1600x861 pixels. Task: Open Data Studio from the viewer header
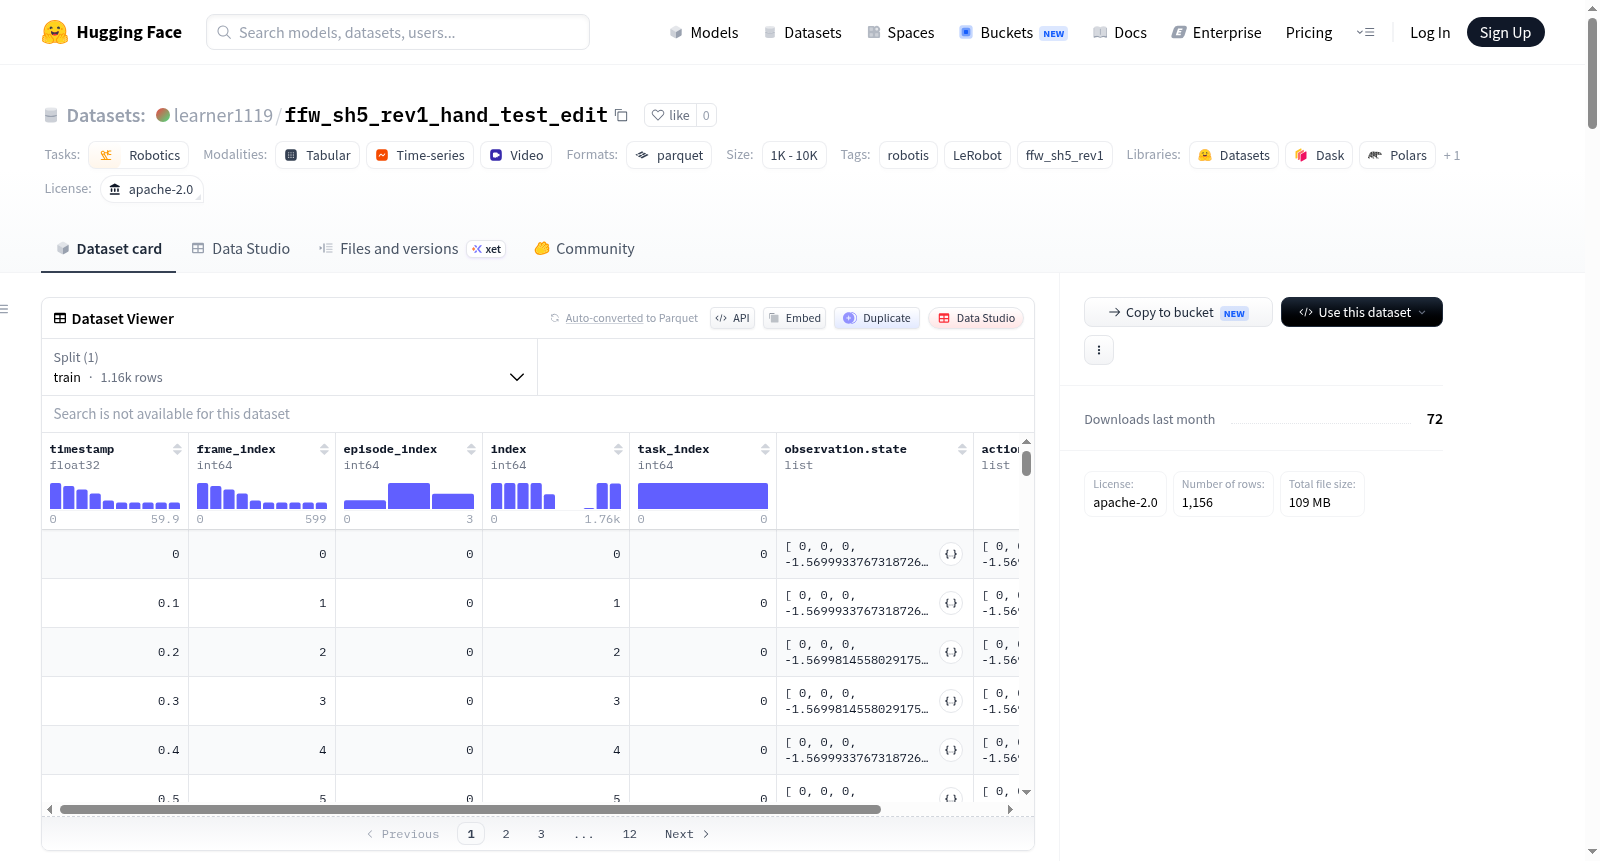tap(976, 318)
